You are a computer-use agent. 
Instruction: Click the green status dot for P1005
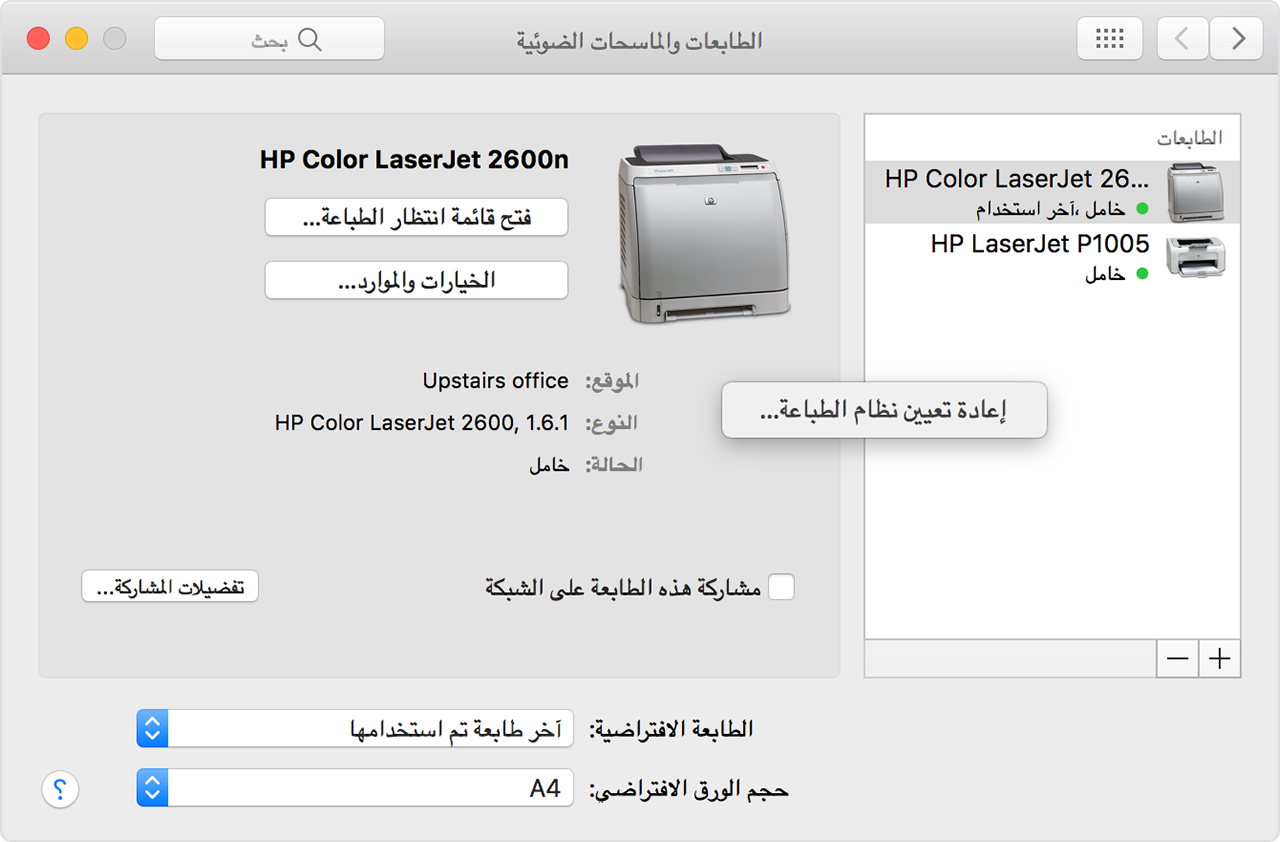1140,274
